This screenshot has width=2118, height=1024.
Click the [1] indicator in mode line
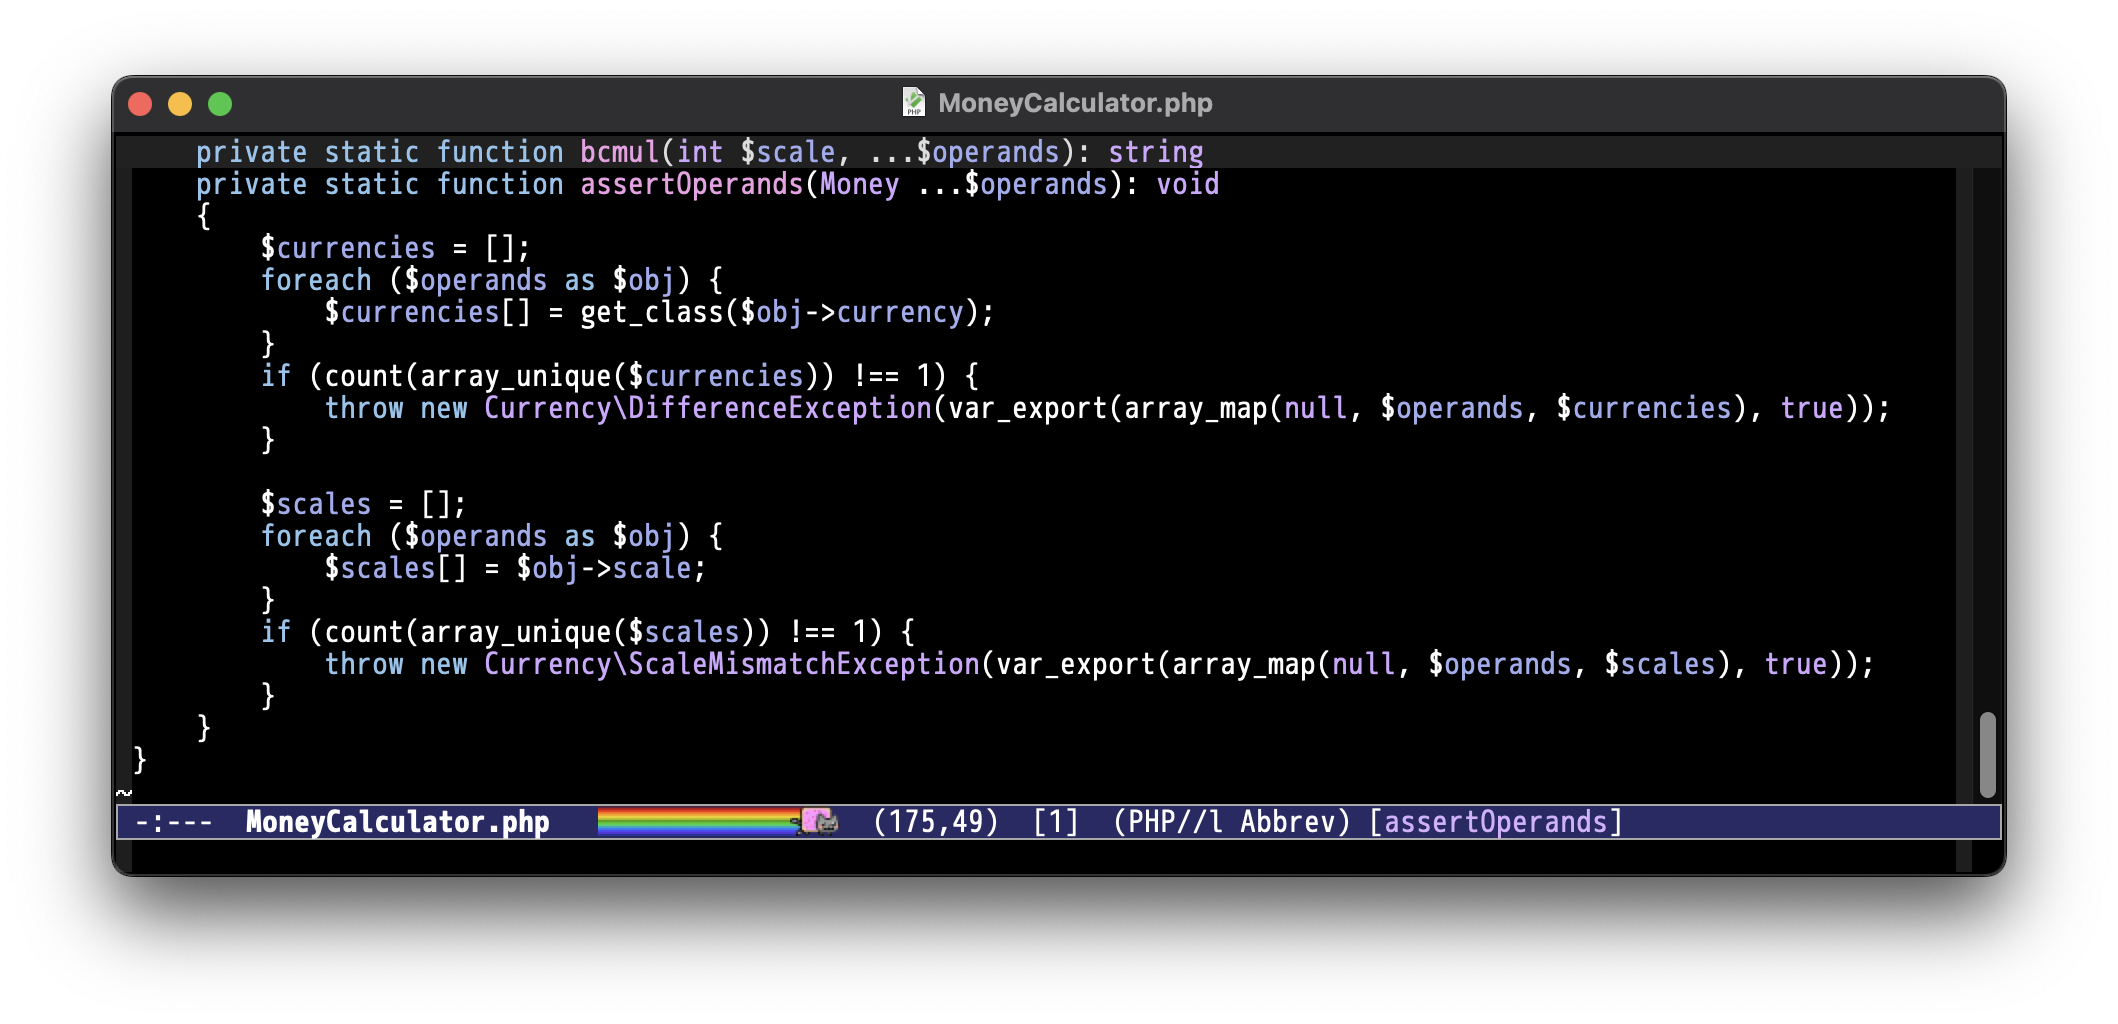1055,822
